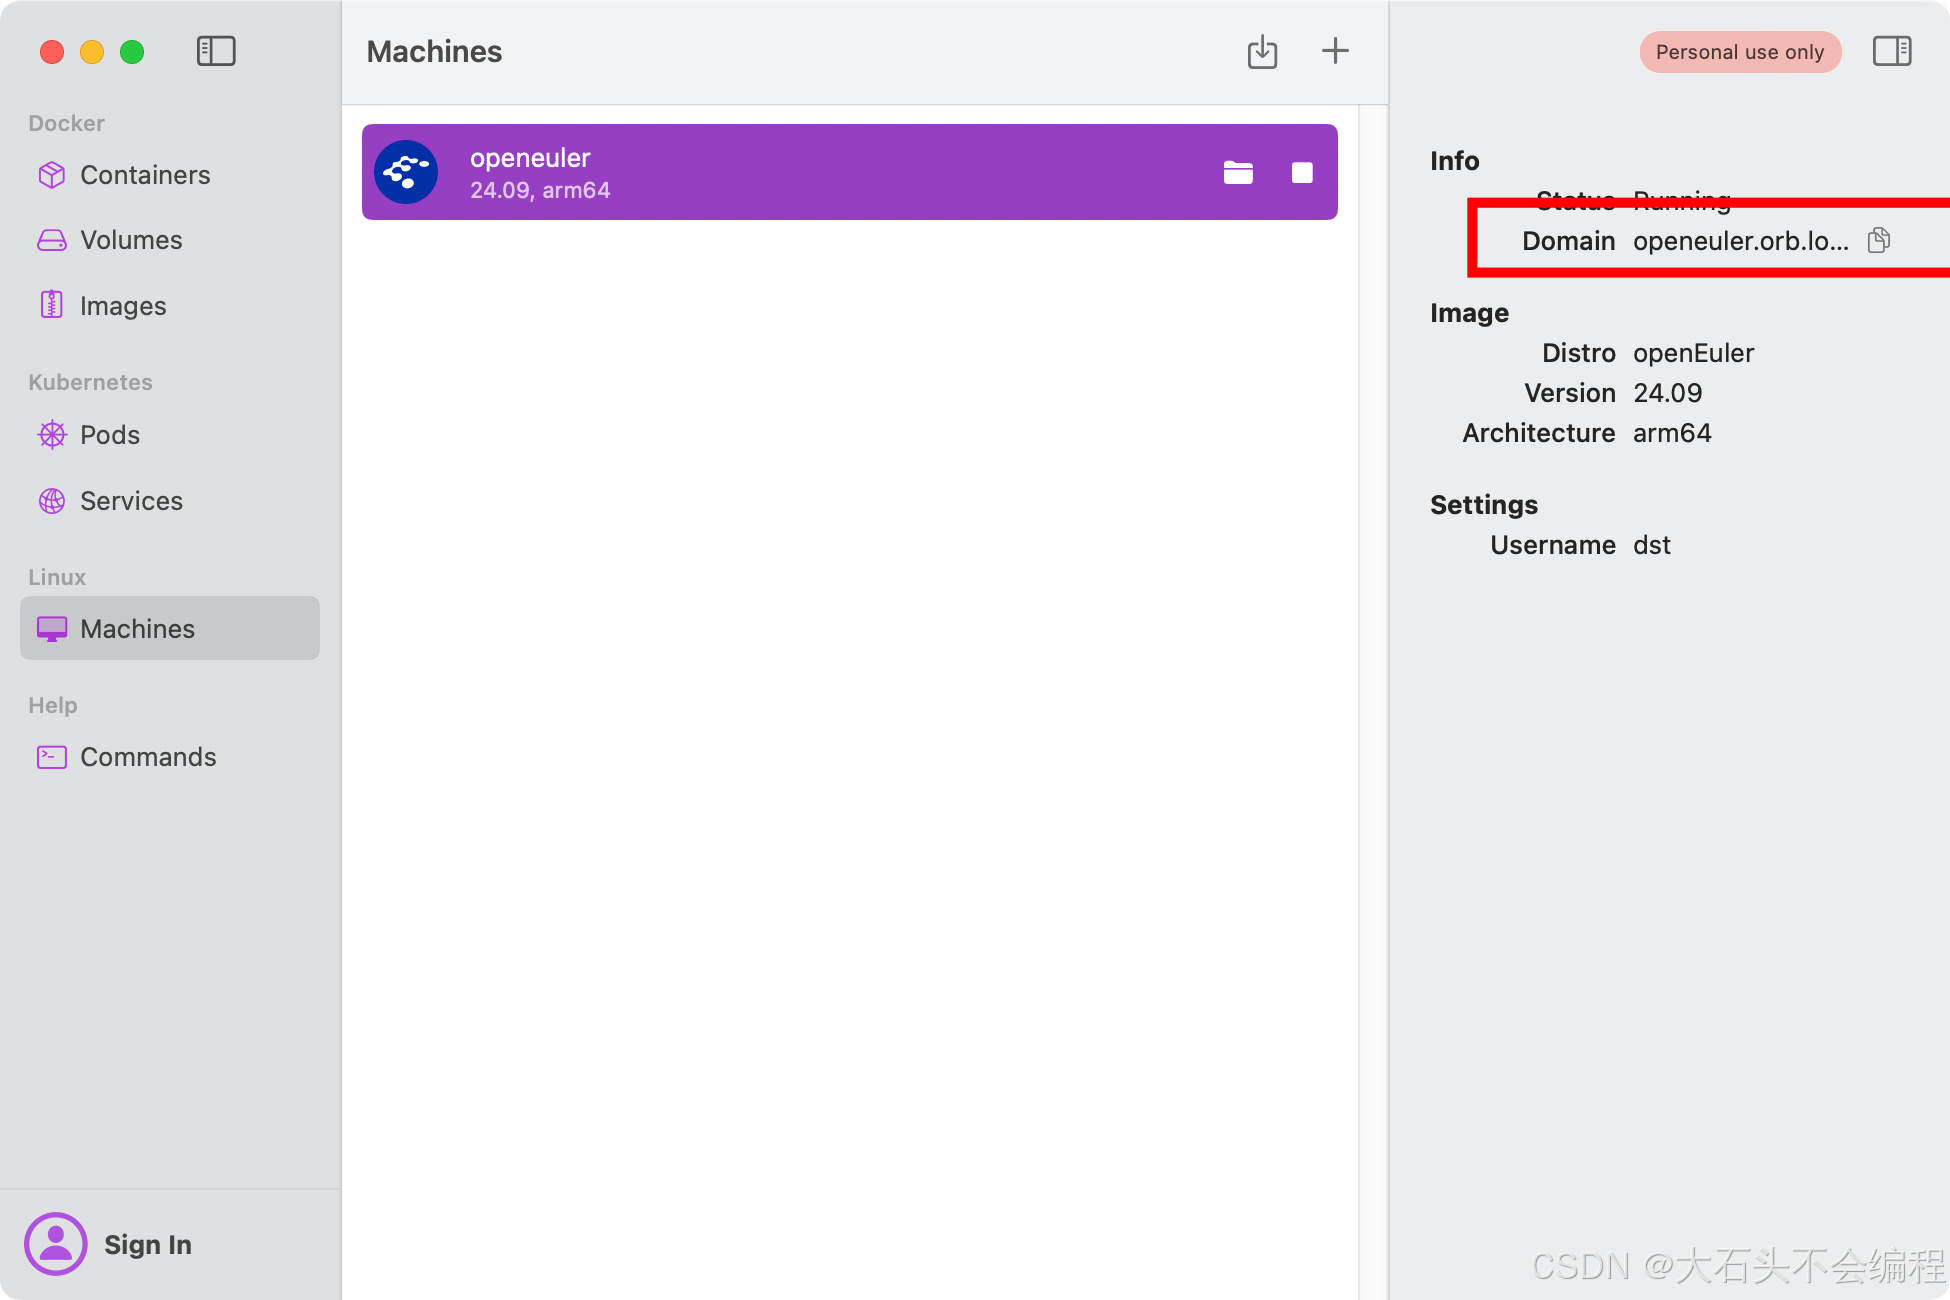Open the Commands help page
1950x1300 pixels.
148,757
